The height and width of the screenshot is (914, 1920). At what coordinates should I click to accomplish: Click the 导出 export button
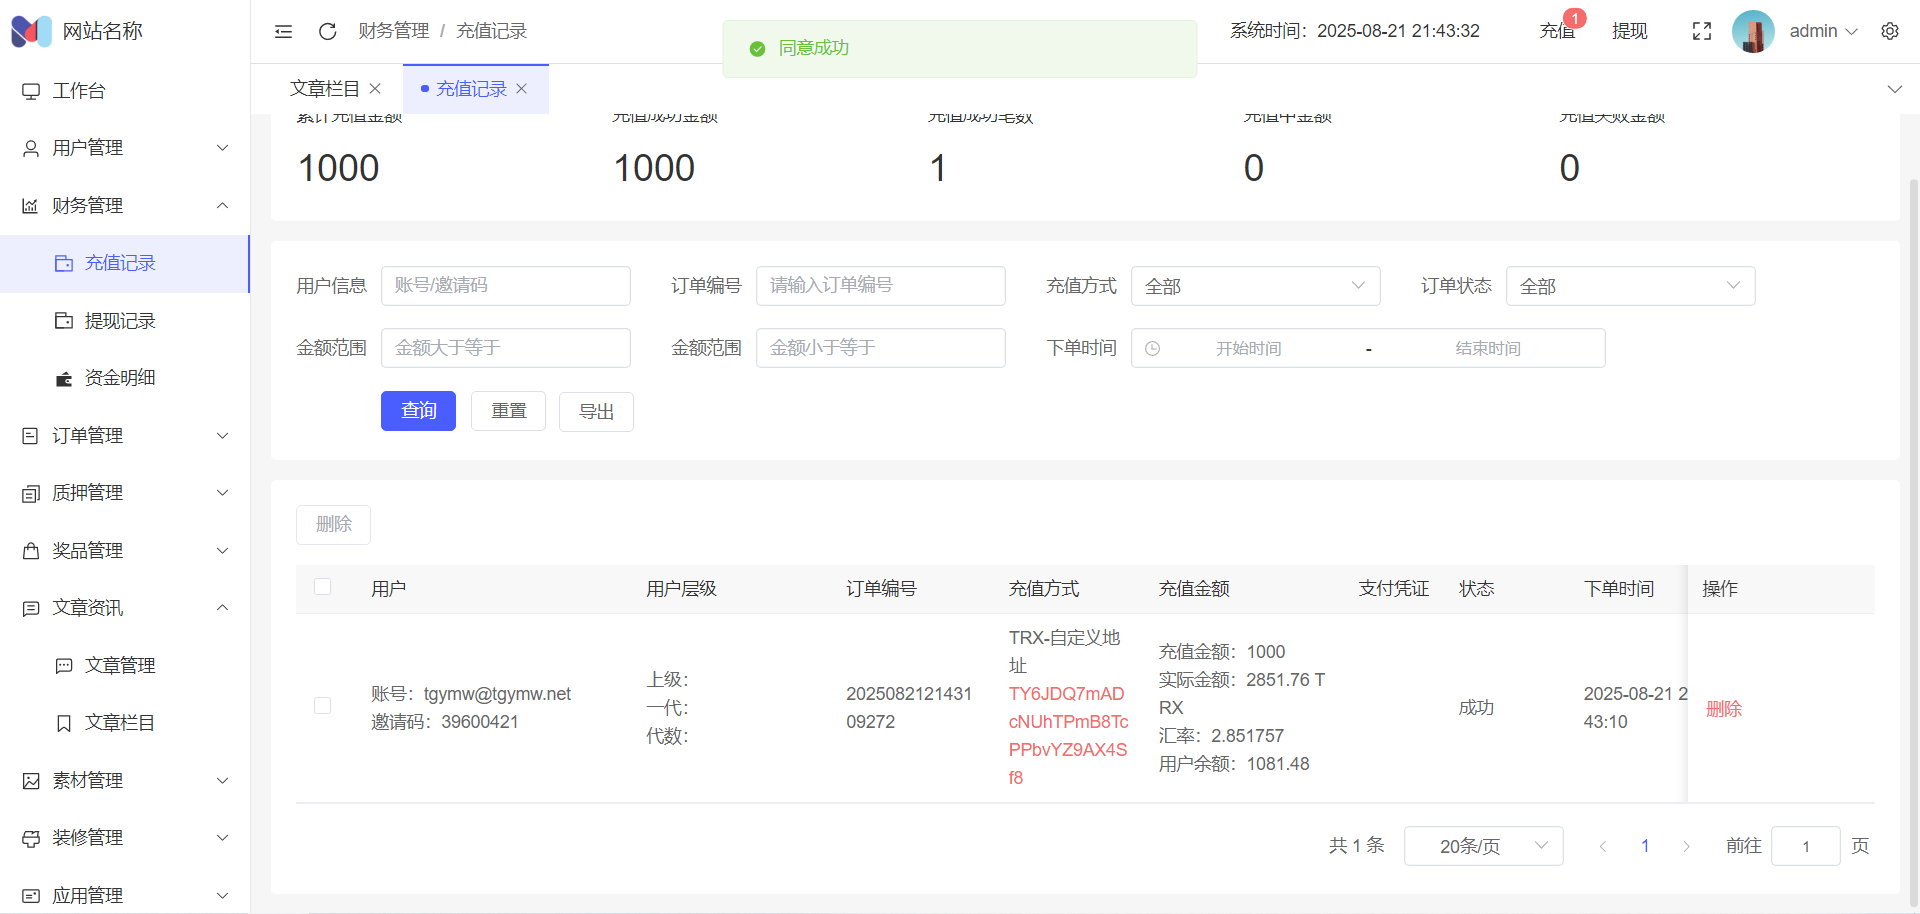click(596, 411)
